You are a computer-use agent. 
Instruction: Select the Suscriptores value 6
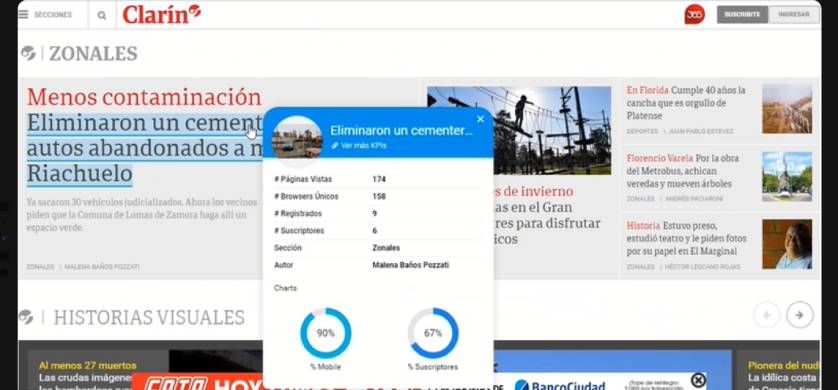[375, 230]
